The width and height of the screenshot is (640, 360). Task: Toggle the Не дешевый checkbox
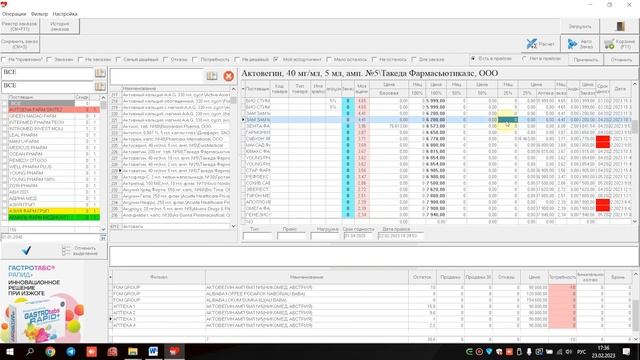point(237,60)
